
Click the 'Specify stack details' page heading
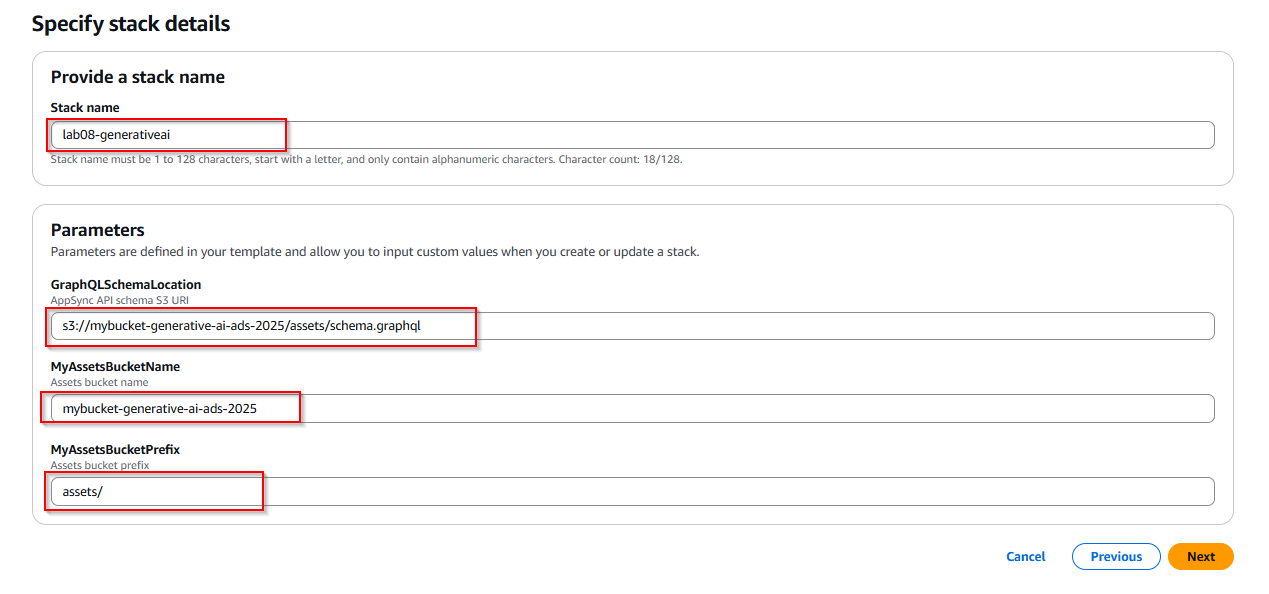click(131, 24)
